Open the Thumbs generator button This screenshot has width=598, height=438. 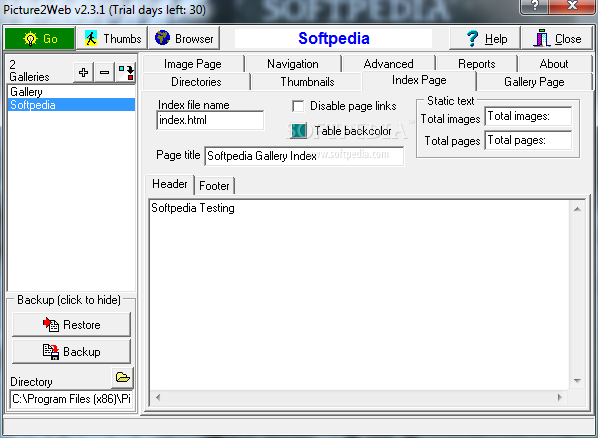[x=112, y=39]
